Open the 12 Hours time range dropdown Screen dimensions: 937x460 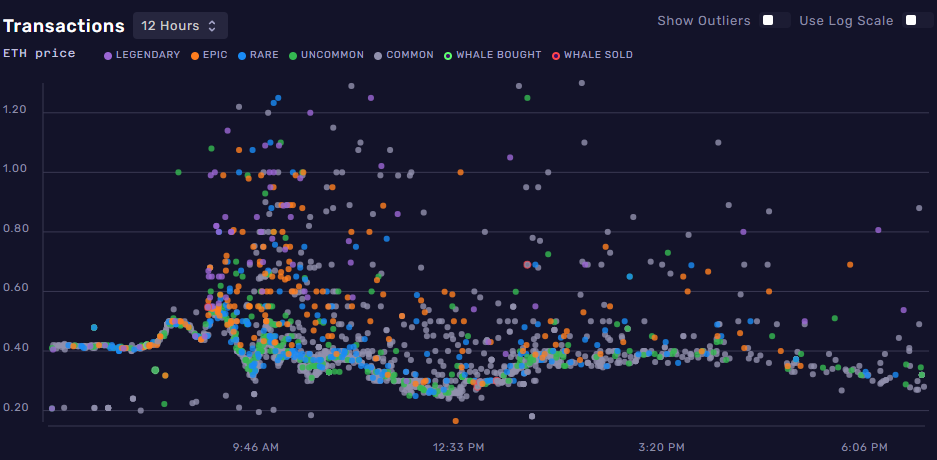coord(180,25)
